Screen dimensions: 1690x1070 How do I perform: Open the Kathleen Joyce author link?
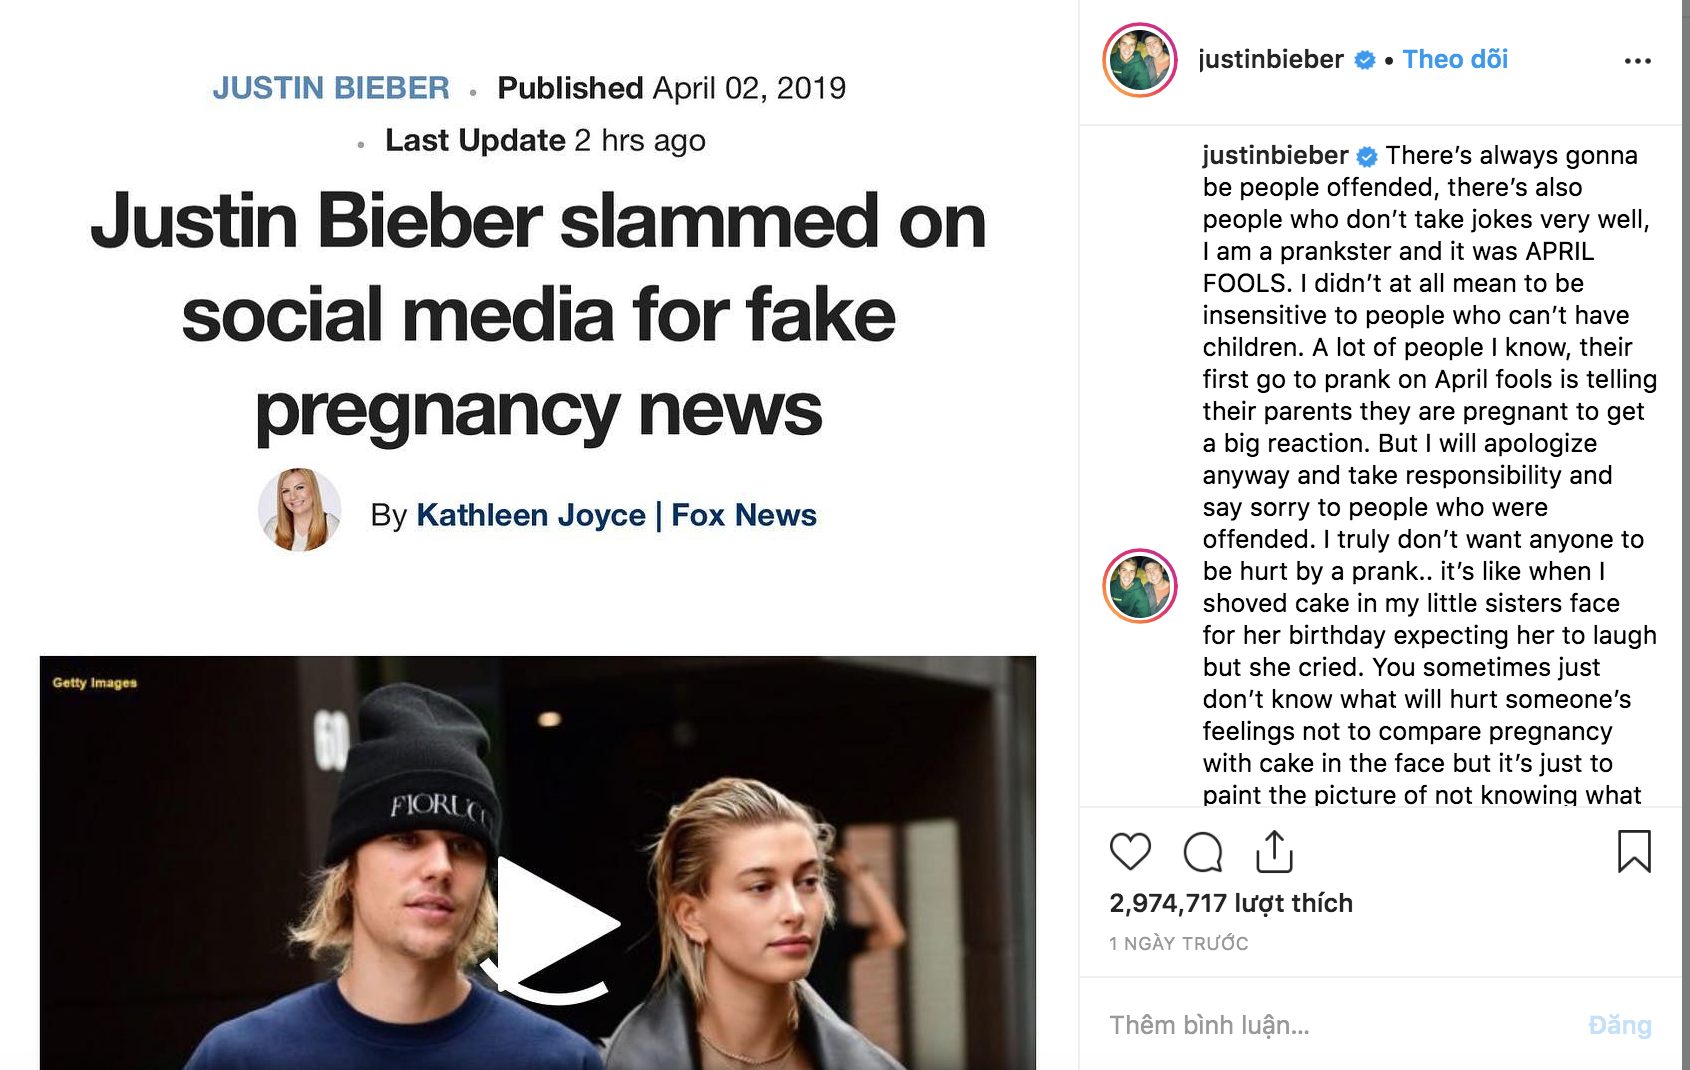tap(531, 515)
